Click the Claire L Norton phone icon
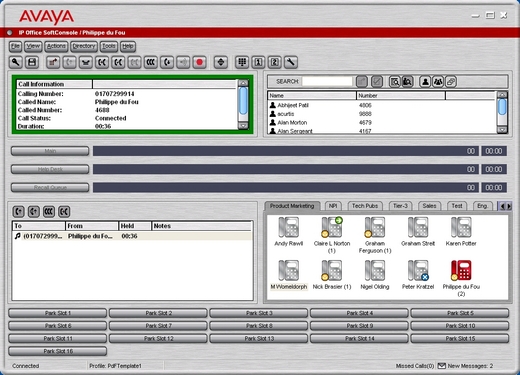This screenshot has height=375, width=520. 332,227
